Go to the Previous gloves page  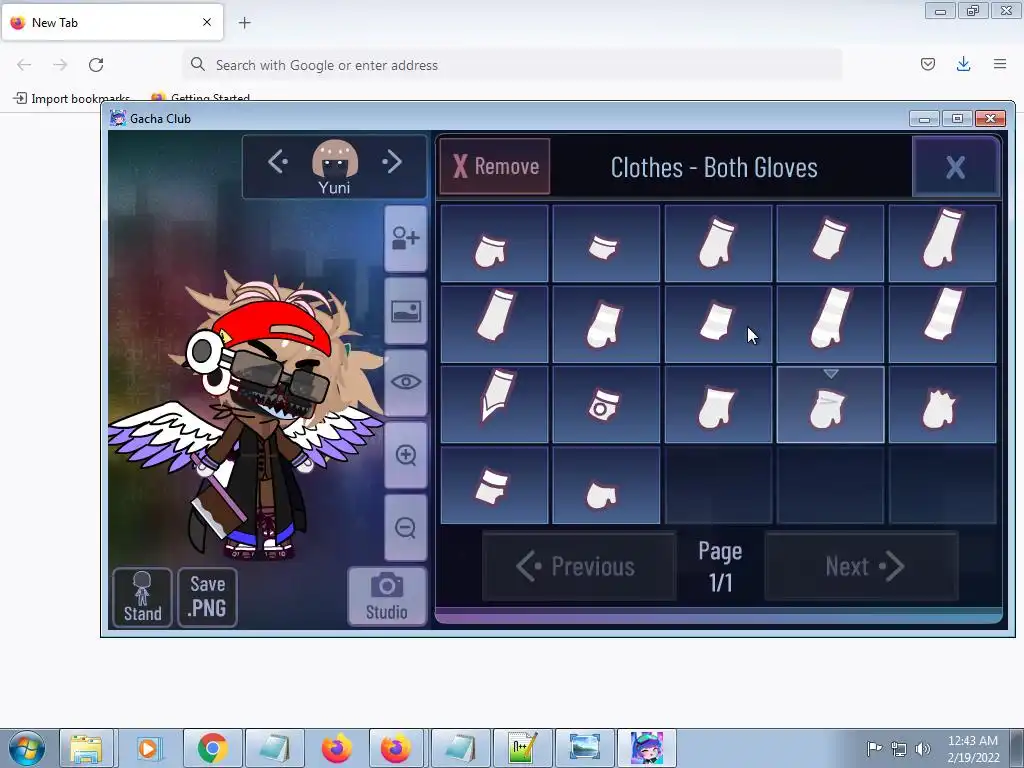click(x=579, y=566)
